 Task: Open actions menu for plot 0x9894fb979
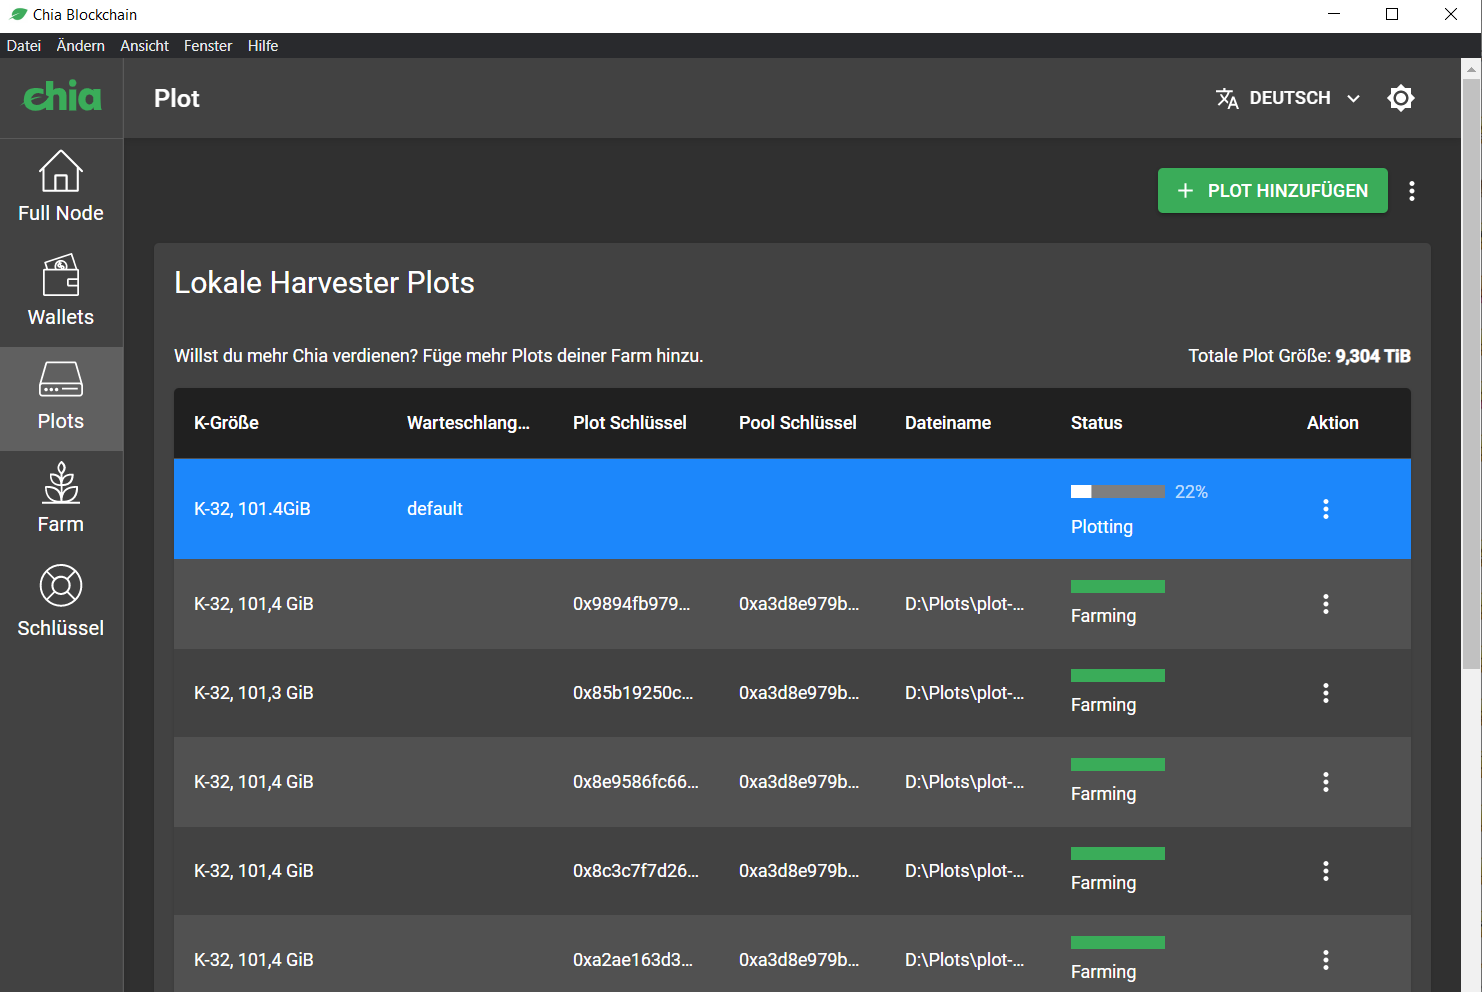[1326, 604]
